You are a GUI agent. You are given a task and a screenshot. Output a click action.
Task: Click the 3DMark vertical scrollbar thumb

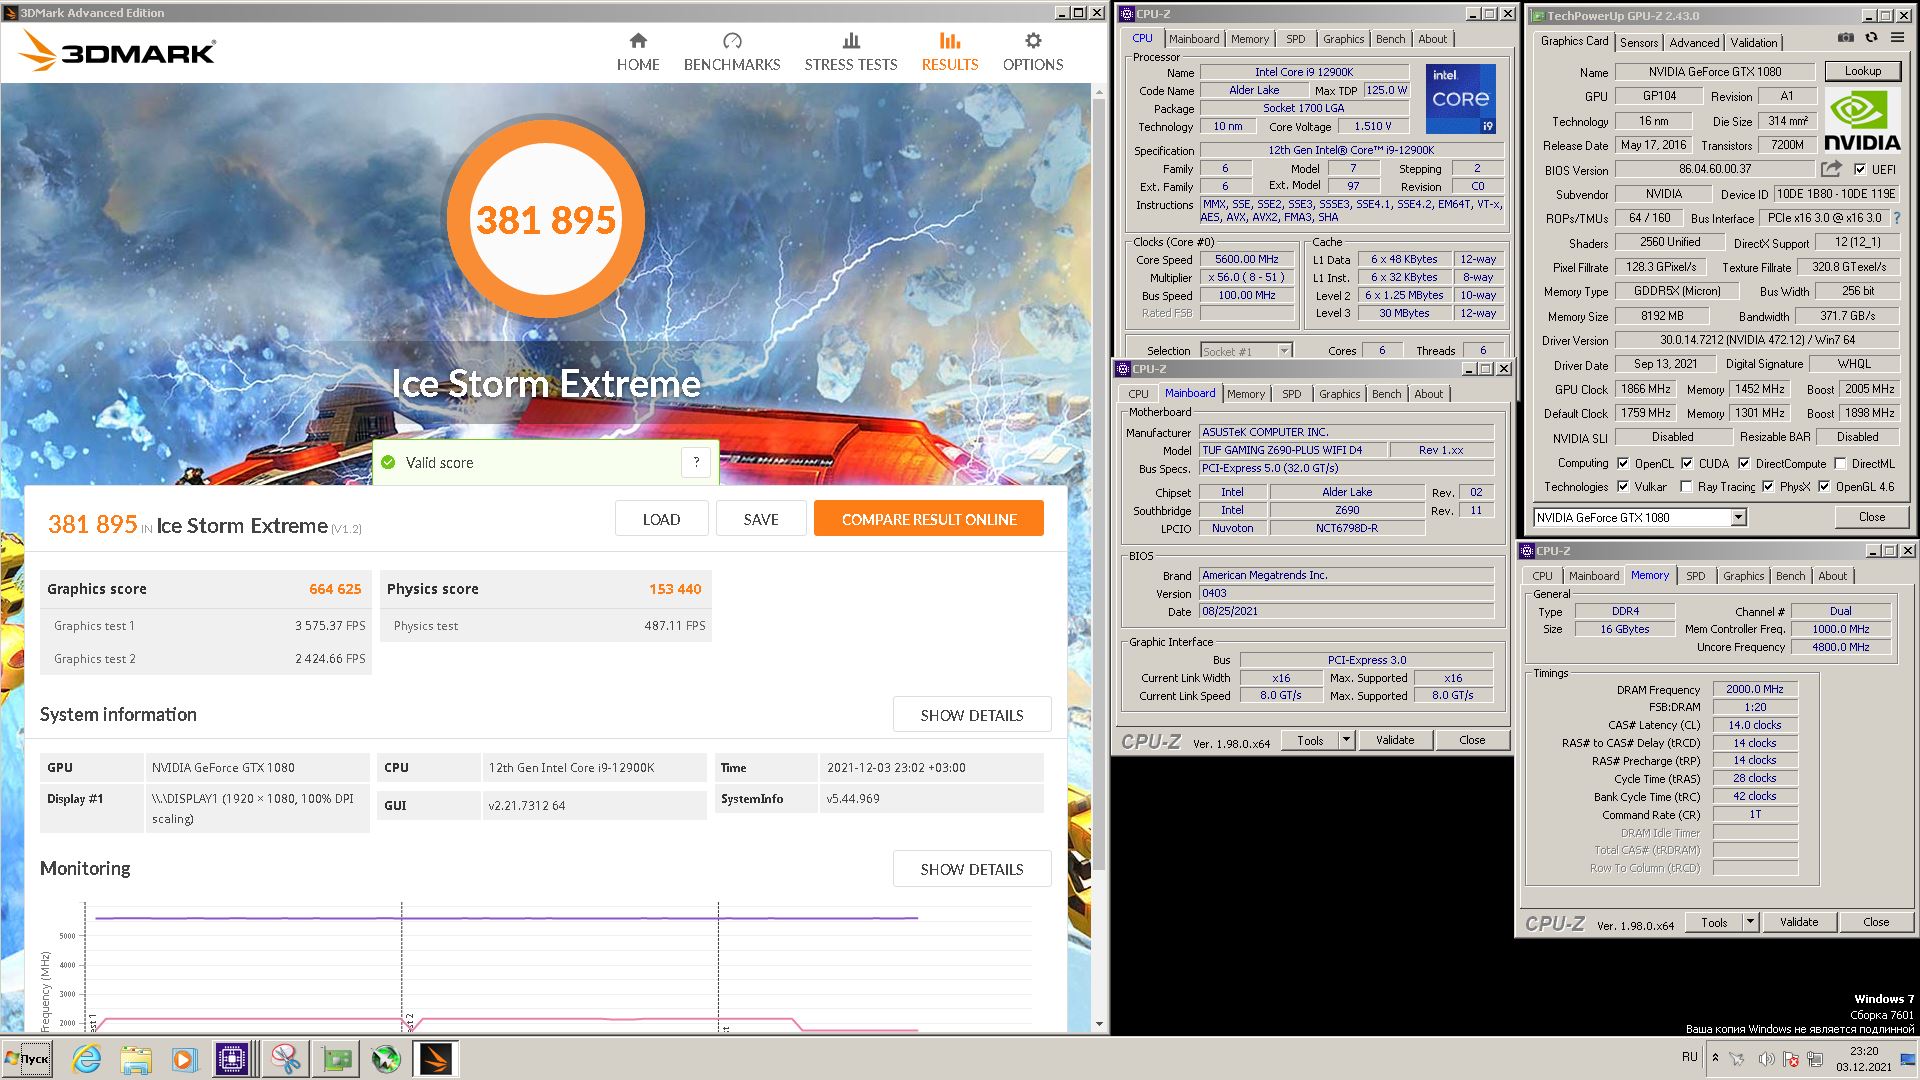[x=1099, y=485]
